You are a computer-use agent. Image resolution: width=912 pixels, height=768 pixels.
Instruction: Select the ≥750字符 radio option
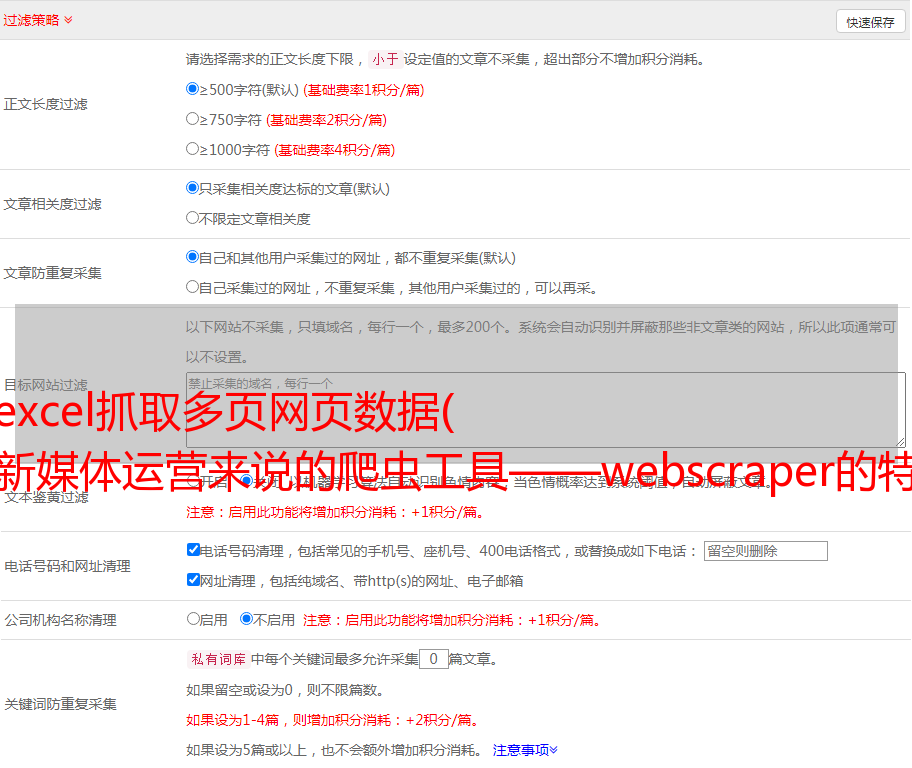click(x=192, y=119)
